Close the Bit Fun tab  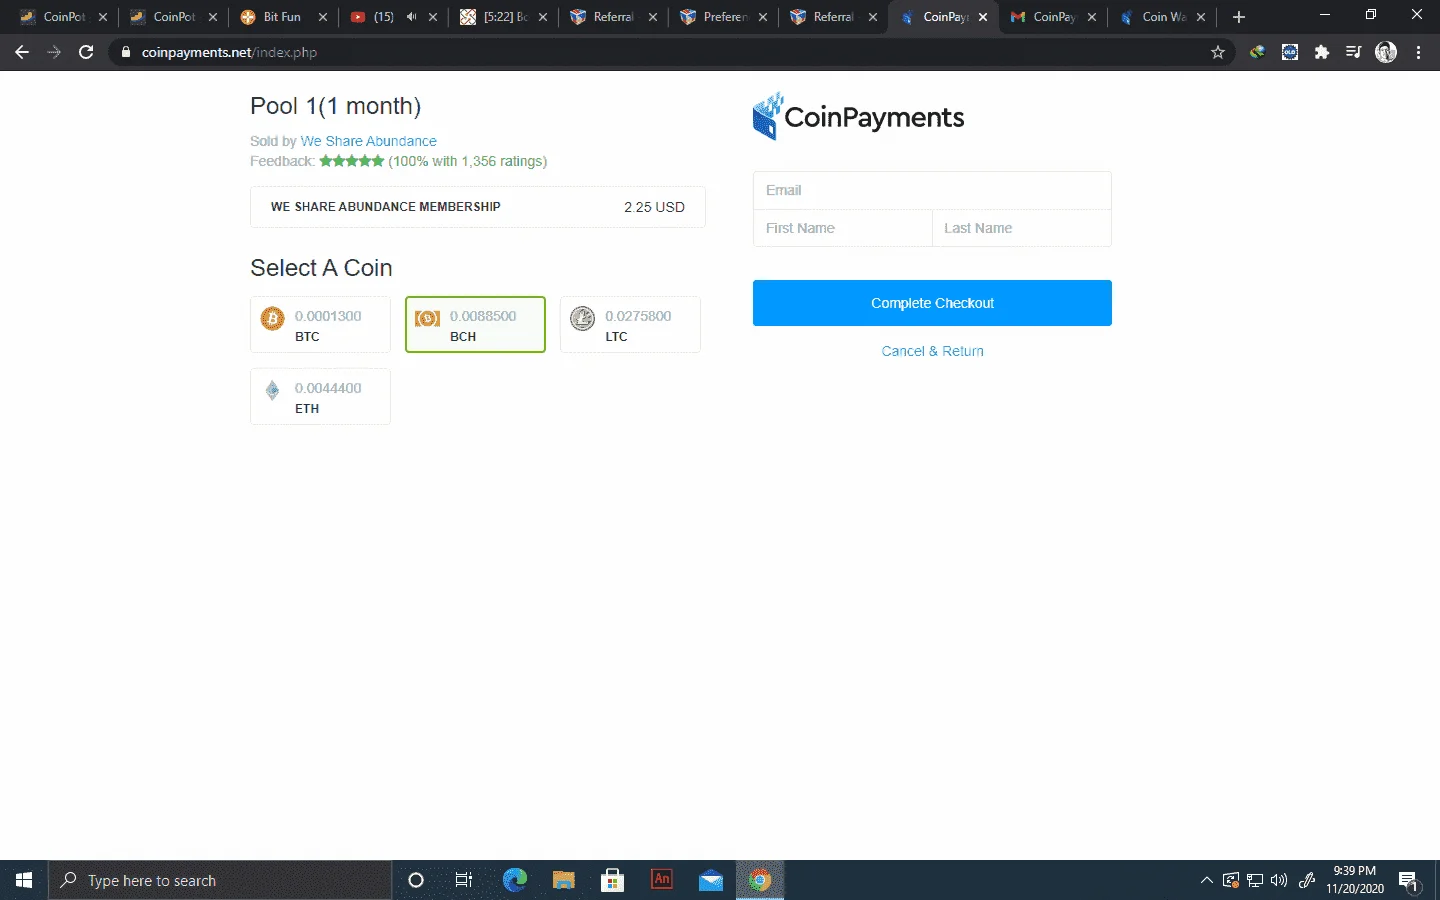click(323, 17)
